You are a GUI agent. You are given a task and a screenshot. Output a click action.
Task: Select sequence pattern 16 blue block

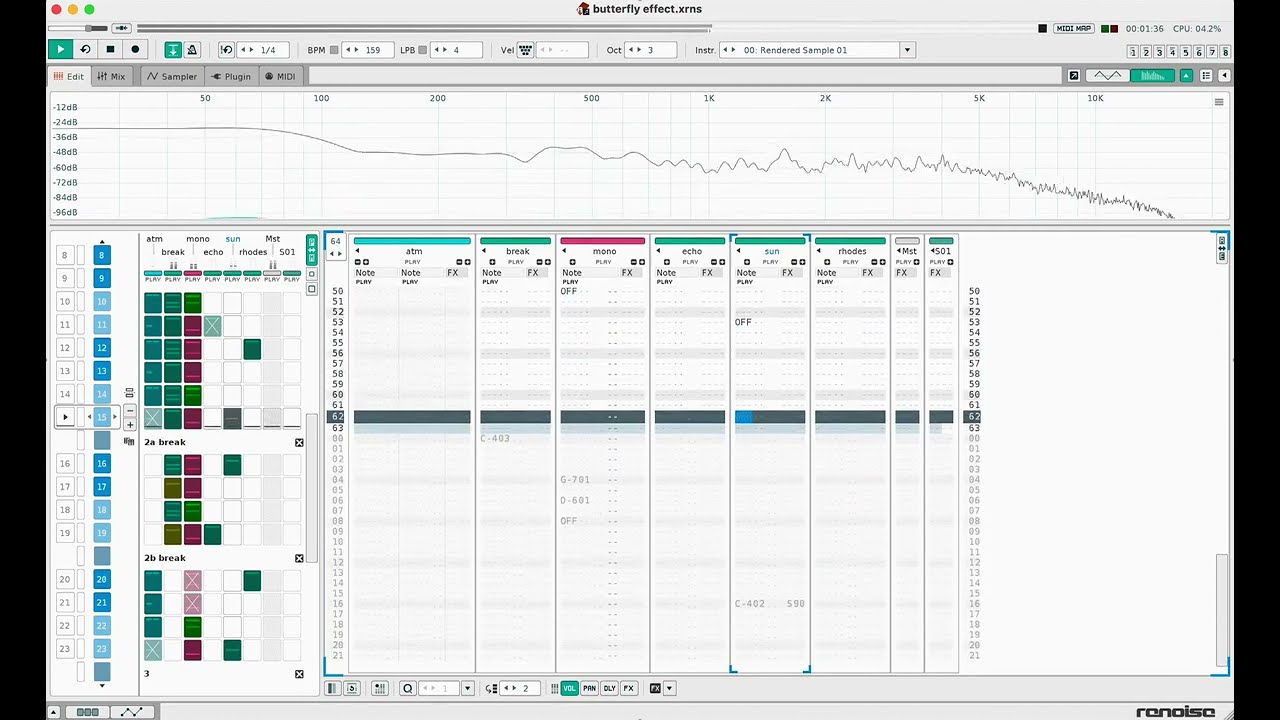[x=101, y=464]
